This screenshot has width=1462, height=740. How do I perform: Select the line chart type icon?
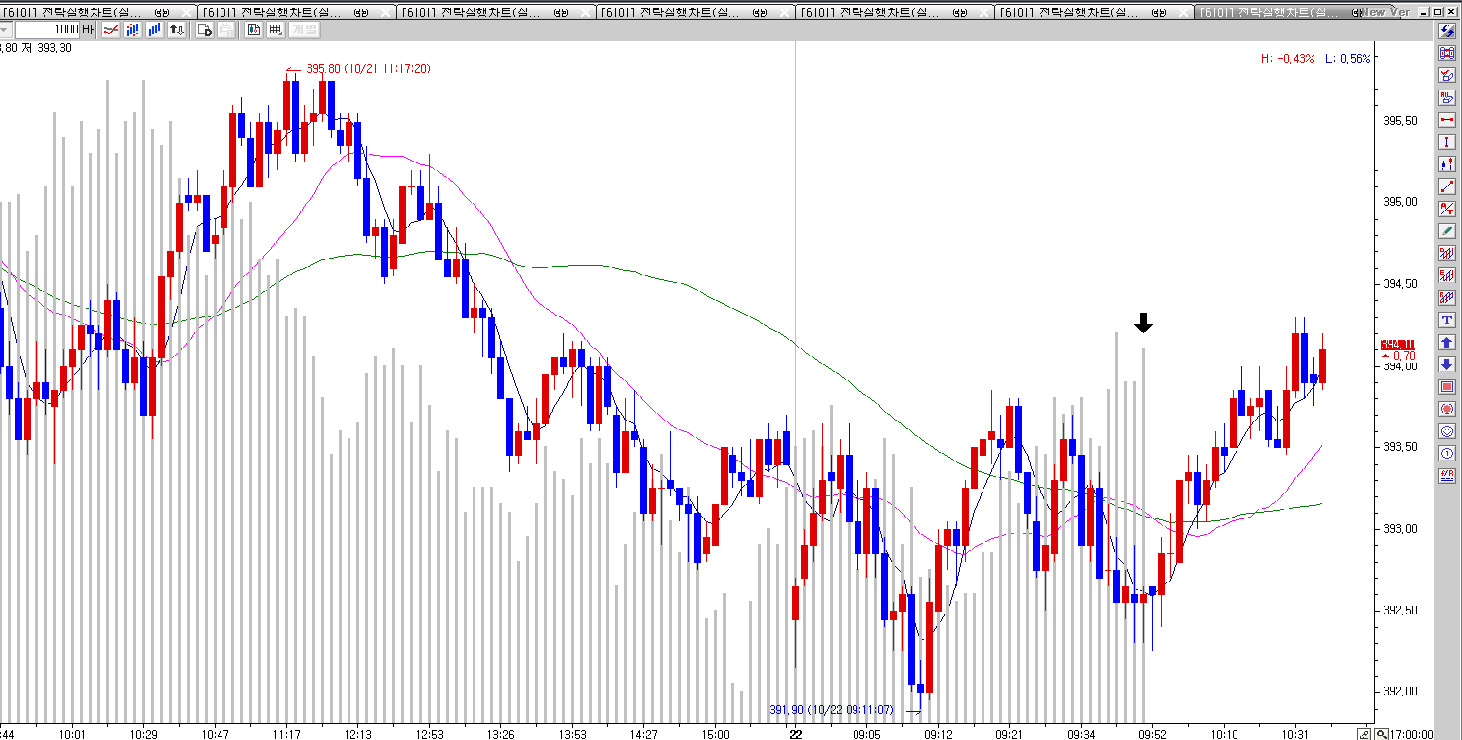[111, 29]
